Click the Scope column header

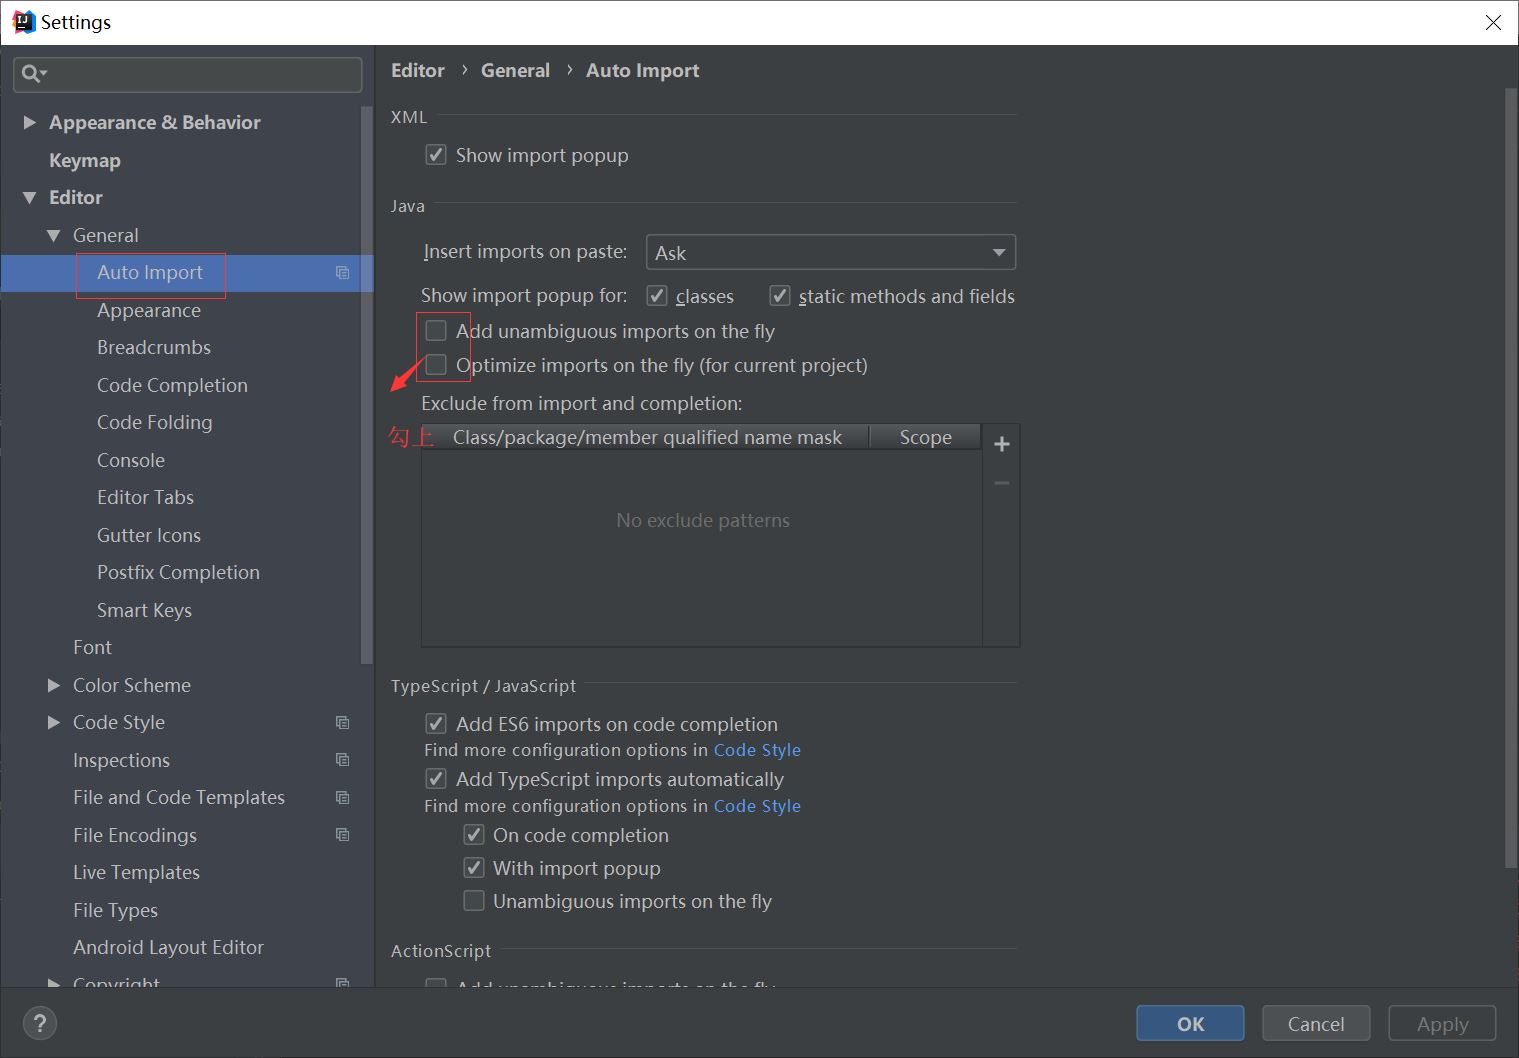click(925, 437)
